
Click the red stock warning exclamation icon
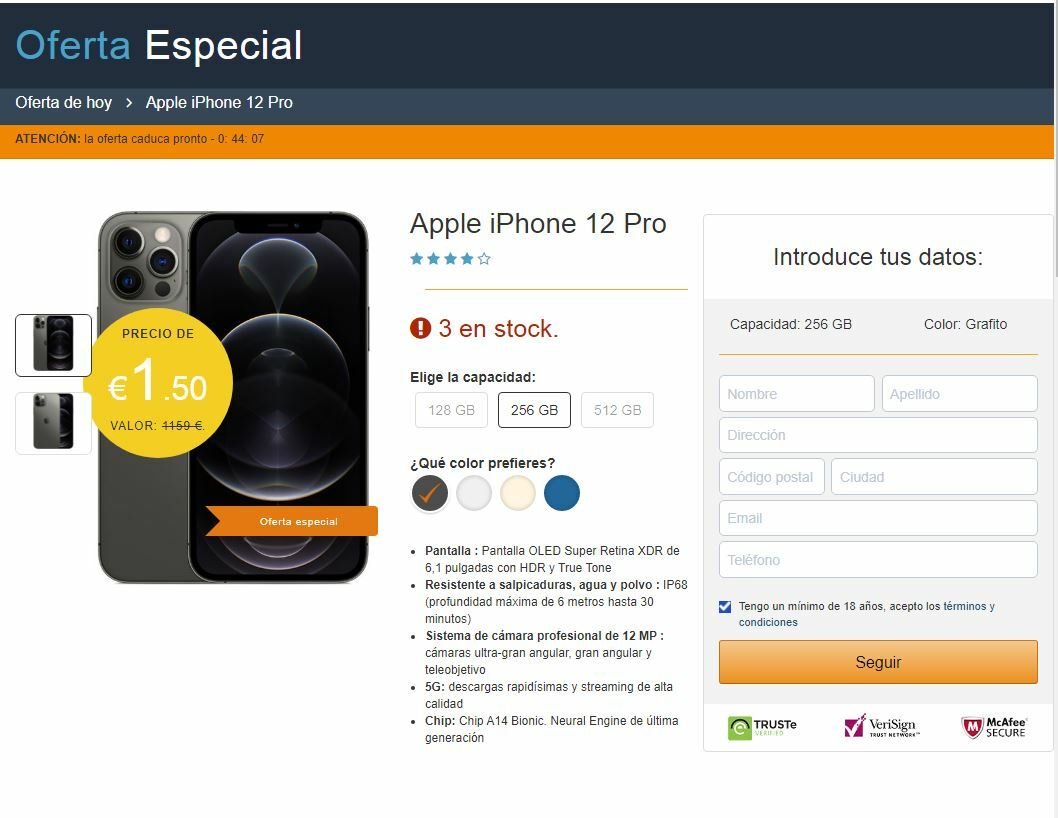tap(420, 329)
